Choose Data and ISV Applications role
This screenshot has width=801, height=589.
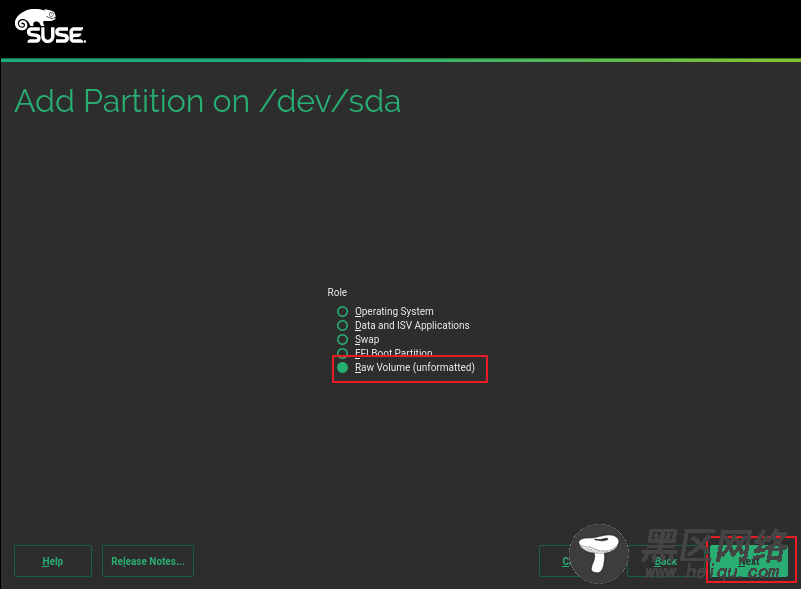(403, 325)
